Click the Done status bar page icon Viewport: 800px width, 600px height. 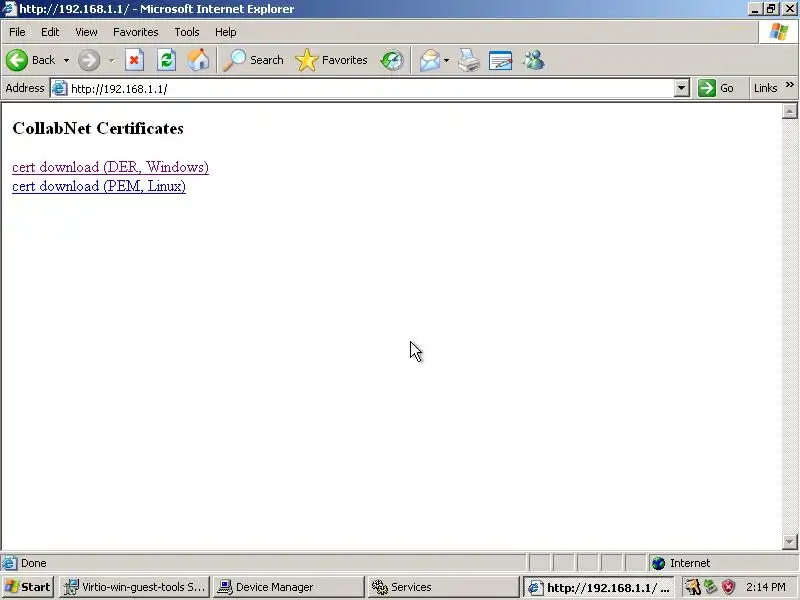9,563
